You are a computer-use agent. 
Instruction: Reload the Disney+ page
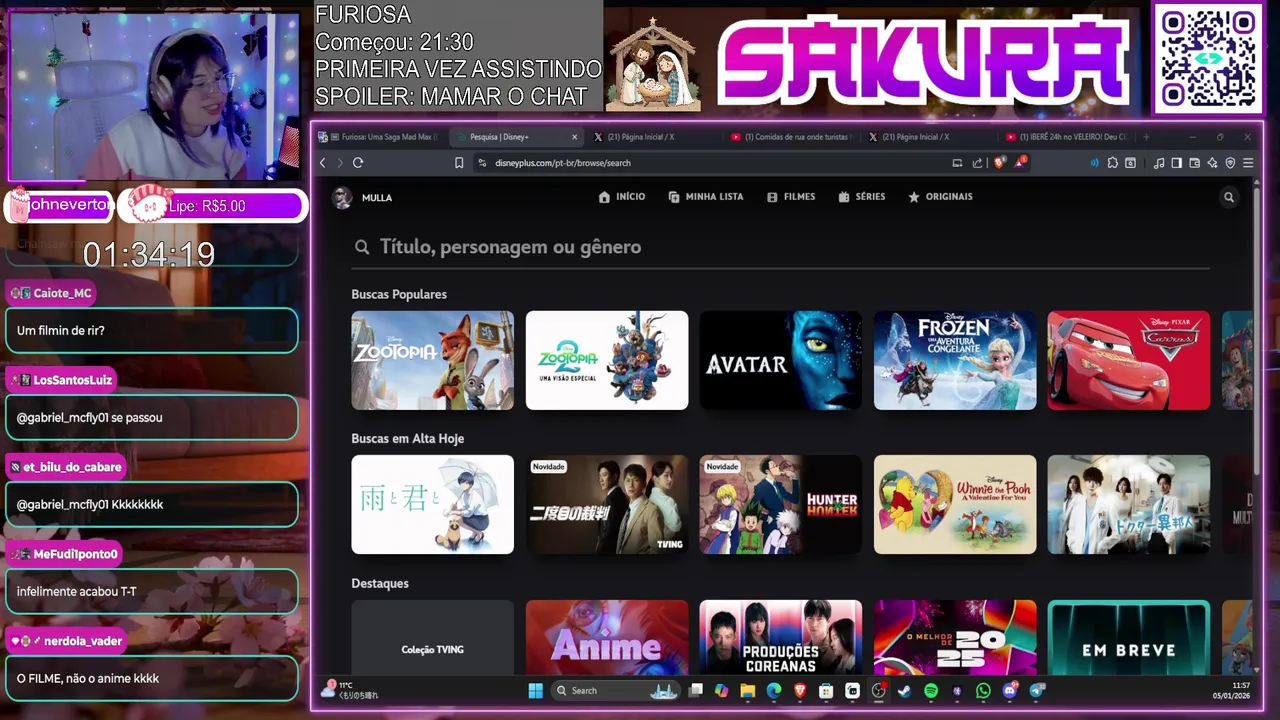tap(358, 163)
